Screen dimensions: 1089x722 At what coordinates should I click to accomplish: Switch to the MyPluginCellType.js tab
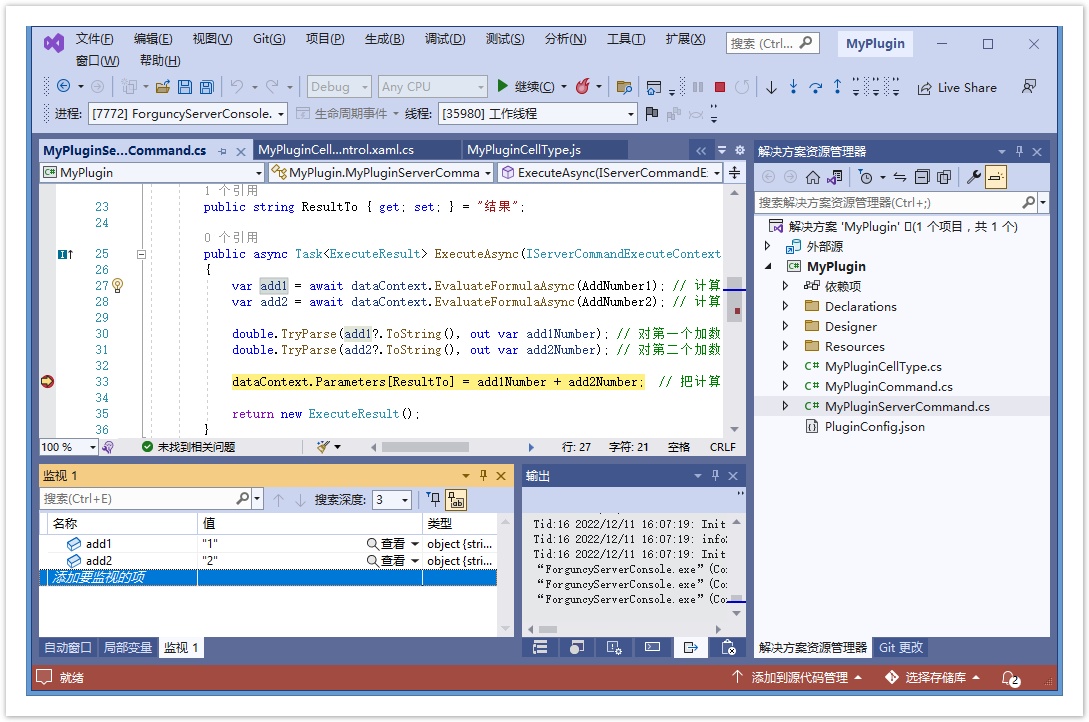click(x=524, y=150)
